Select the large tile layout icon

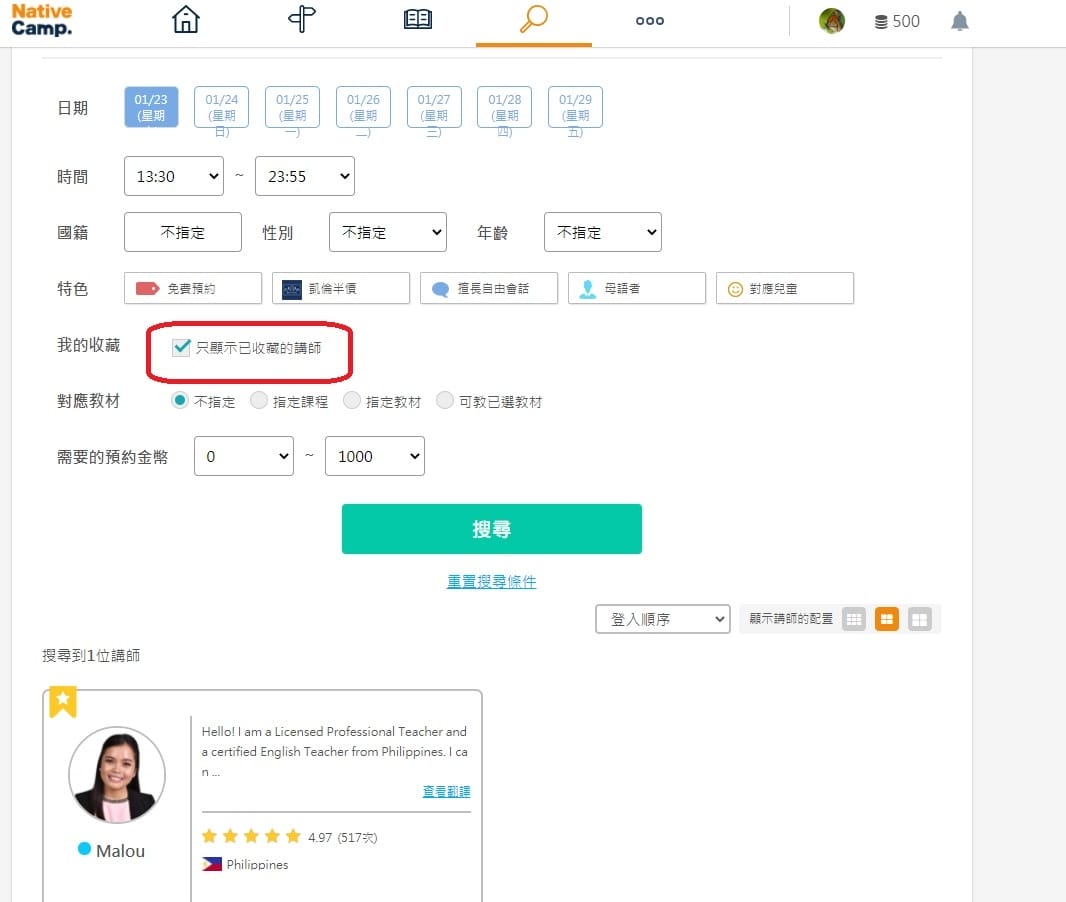click(x=919, y=620)
